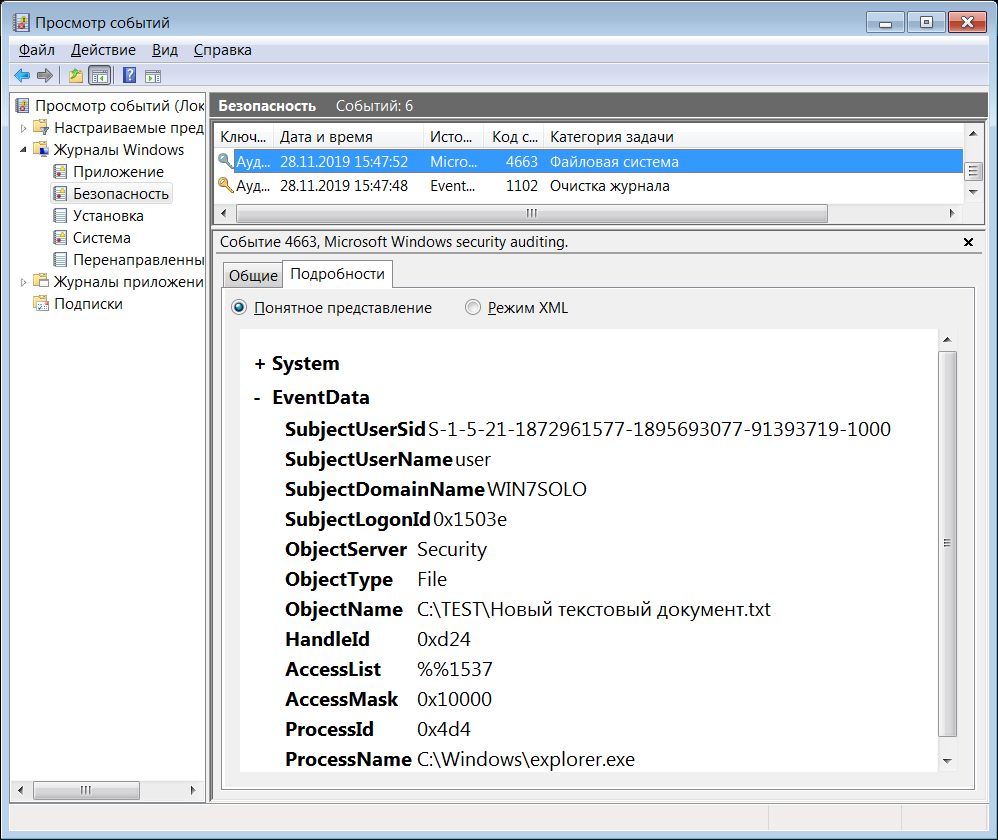The width and height of the screenshot is (998, 840).
Task: Click the Приложение log icon
Action: 60,171
